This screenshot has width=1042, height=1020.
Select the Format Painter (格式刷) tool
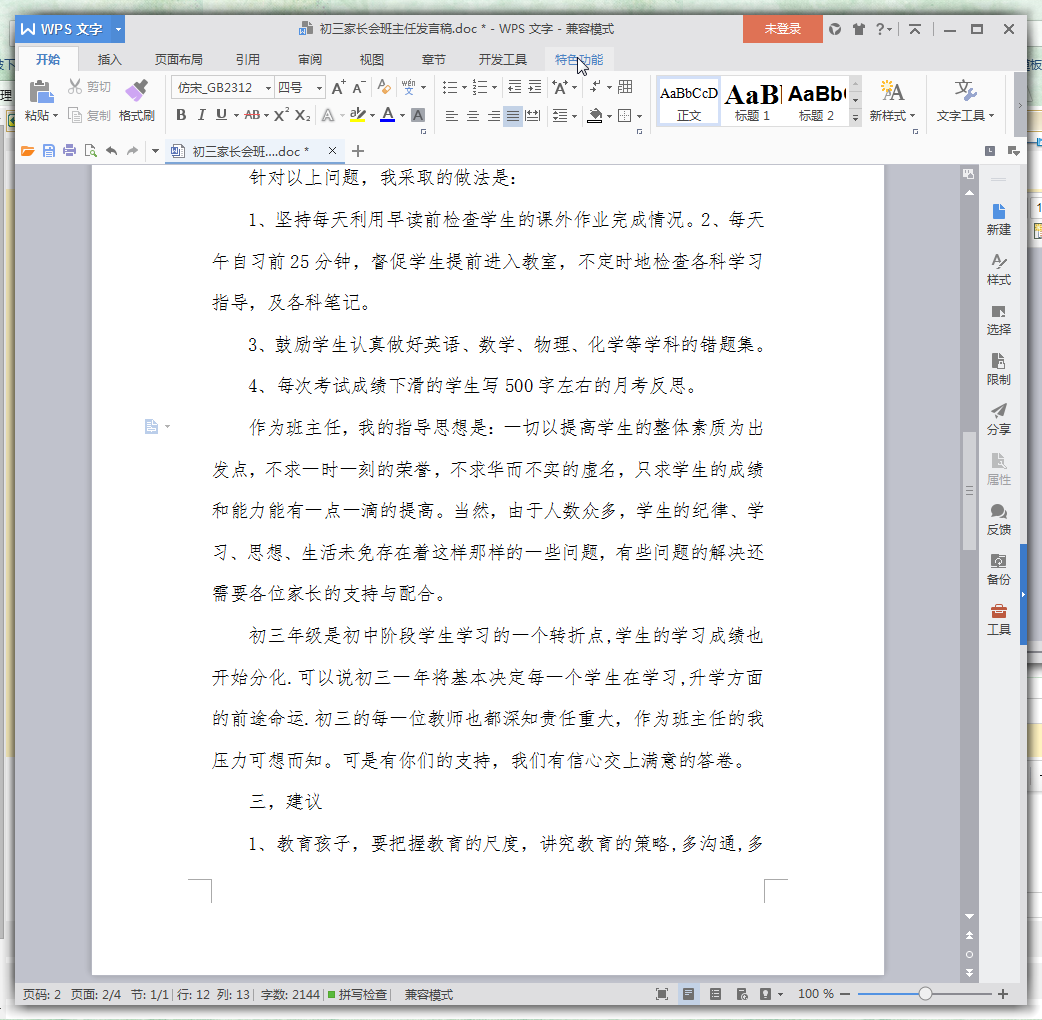tap(137, 101)
